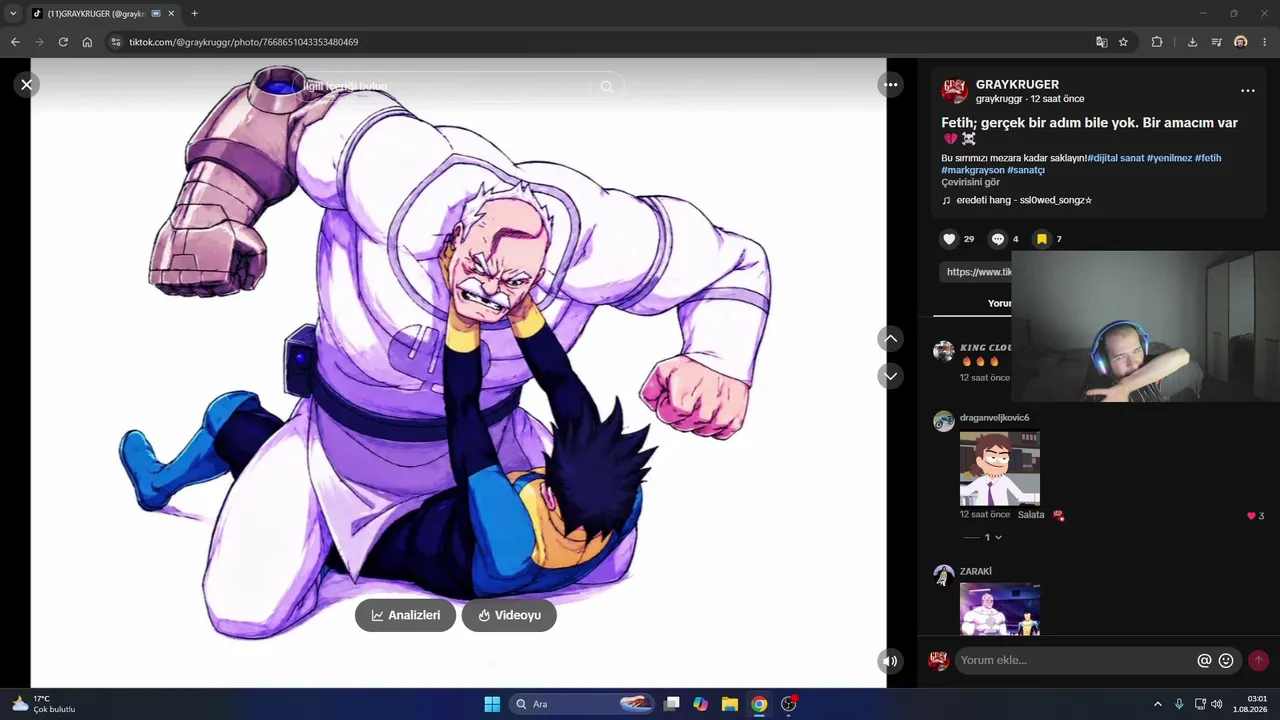Screen dimensions: 1280x720
Task: Expand the 1 reply under draganveljkovic6's comment
Action: click(x=983, y=537)
